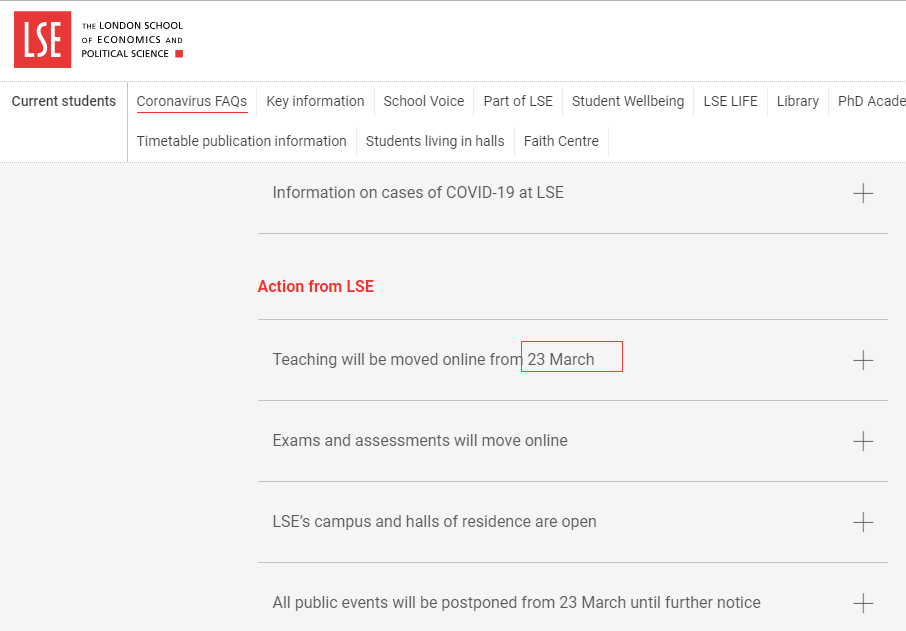906x631 pixels.
Task: Go to Key information
Action: [315, 101]
